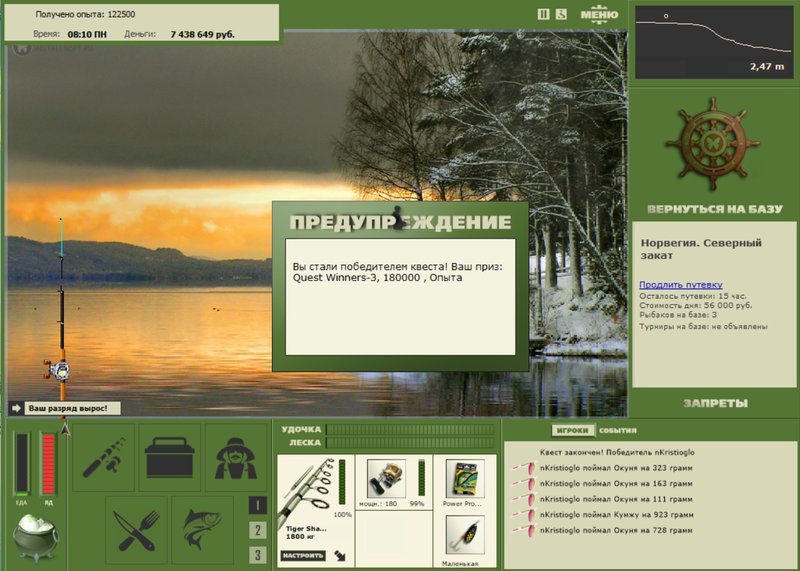Viewport: 800px width, 571px height.
Task: Switch to the СОБЫТИЯ tab
Action: (x=617, y=430)
